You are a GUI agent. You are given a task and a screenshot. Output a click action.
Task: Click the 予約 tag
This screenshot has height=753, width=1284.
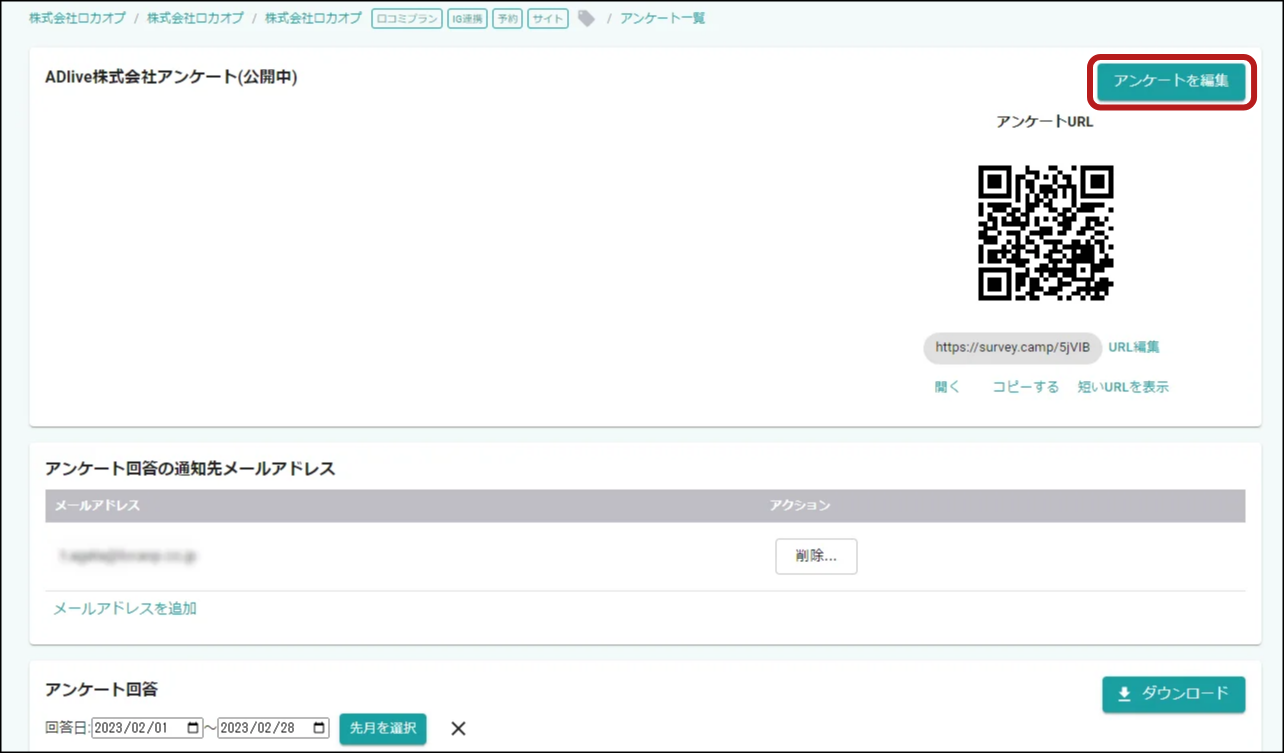click(507, 18)
